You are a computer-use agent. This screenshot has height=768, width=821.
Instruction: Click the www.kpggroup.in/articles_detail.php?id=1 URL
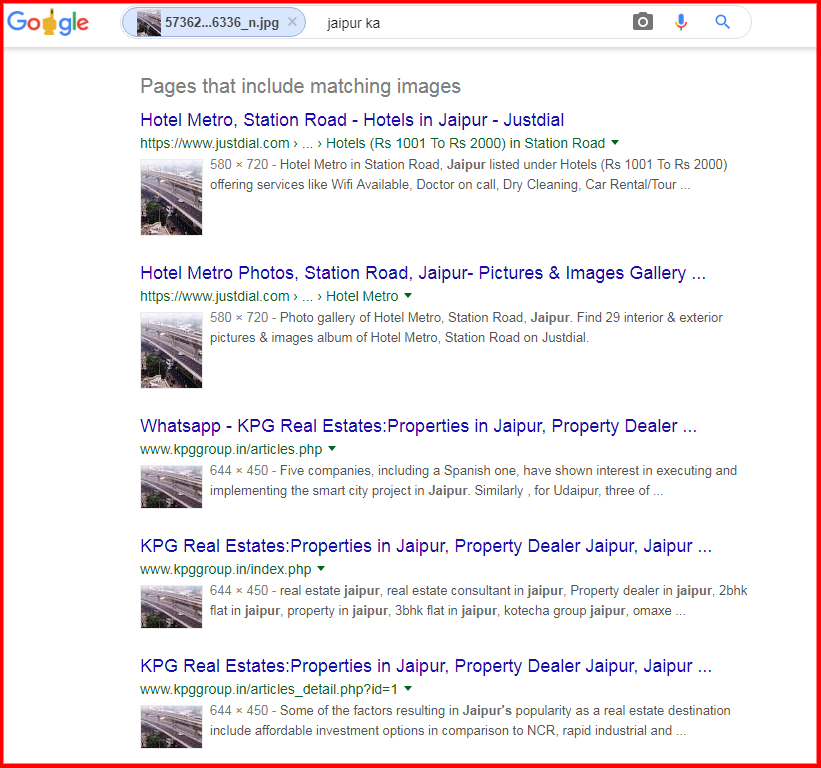point(269,689)
